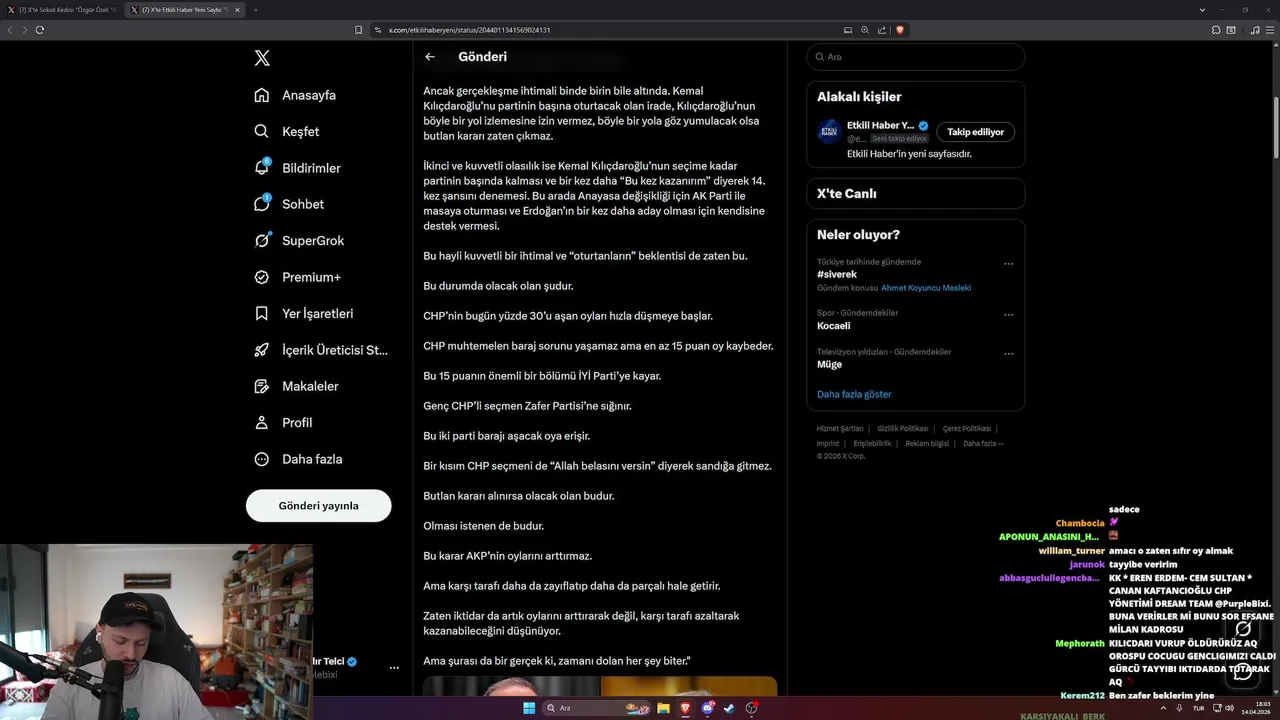The image size is (1280, 720).
Task: Open İçerik Üreticisi Stüdyosu
Action: (x=321, y=350)
